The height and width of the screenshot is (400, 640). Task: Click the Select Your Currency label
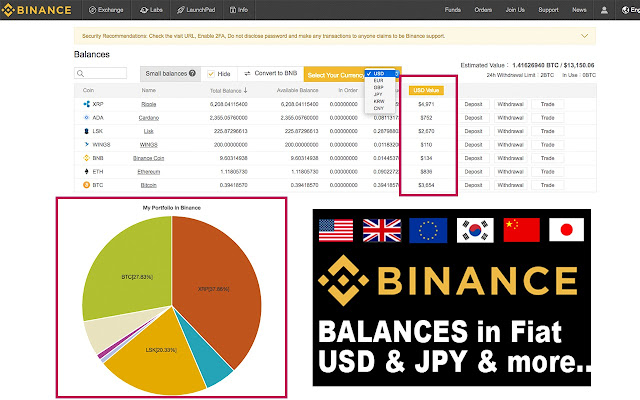[x=335, y=75]
